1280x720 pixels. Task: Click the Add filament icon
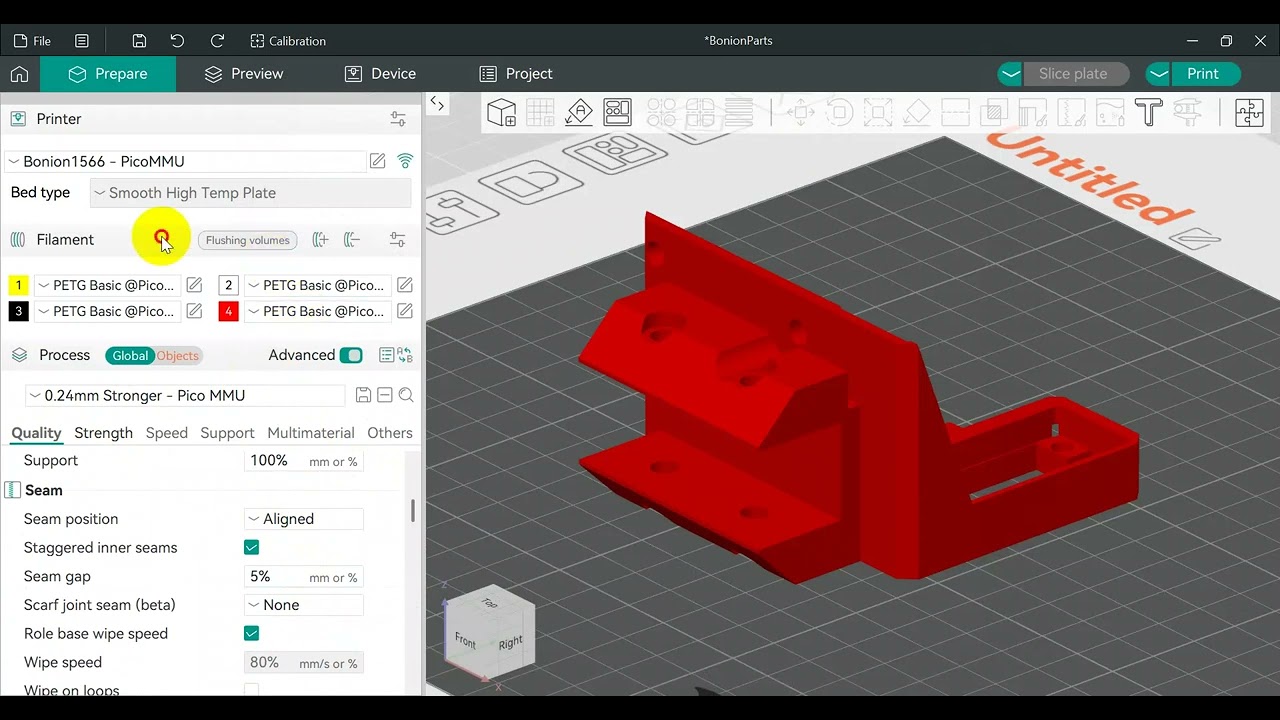(x=320, y=240)
